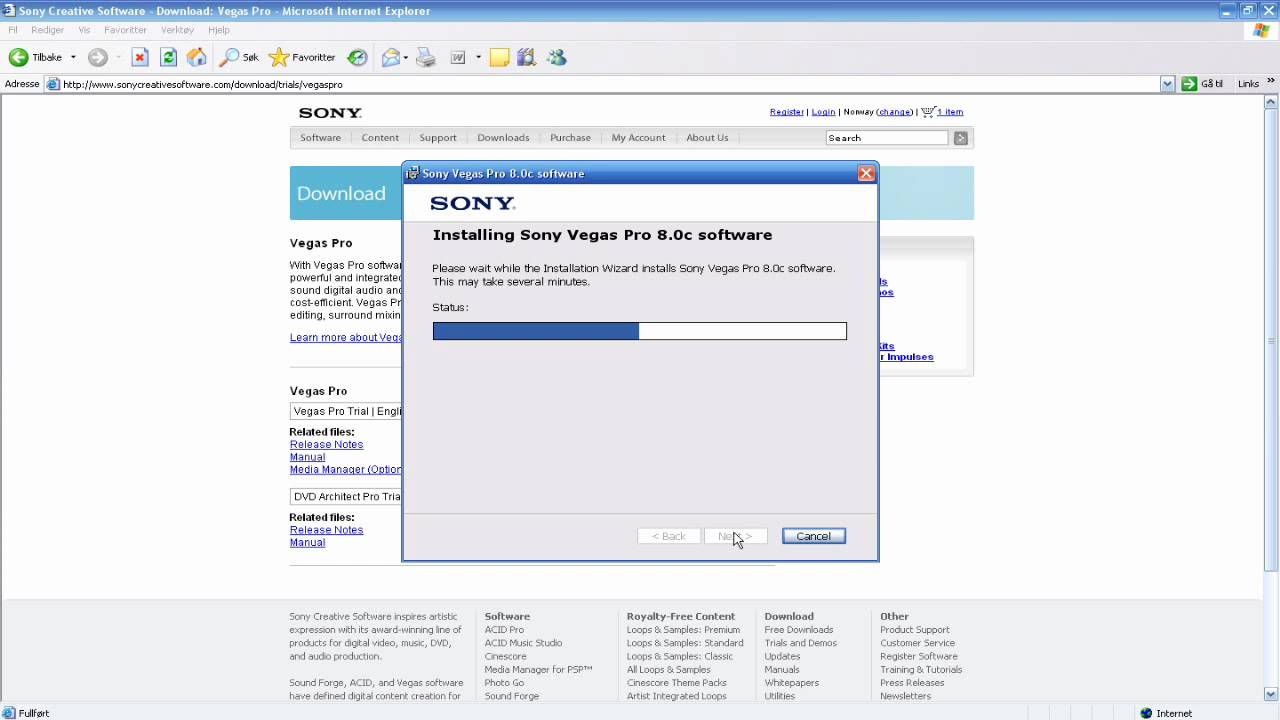Open the Media Manager link
The image size is (1280, 720).
point(346,470)
